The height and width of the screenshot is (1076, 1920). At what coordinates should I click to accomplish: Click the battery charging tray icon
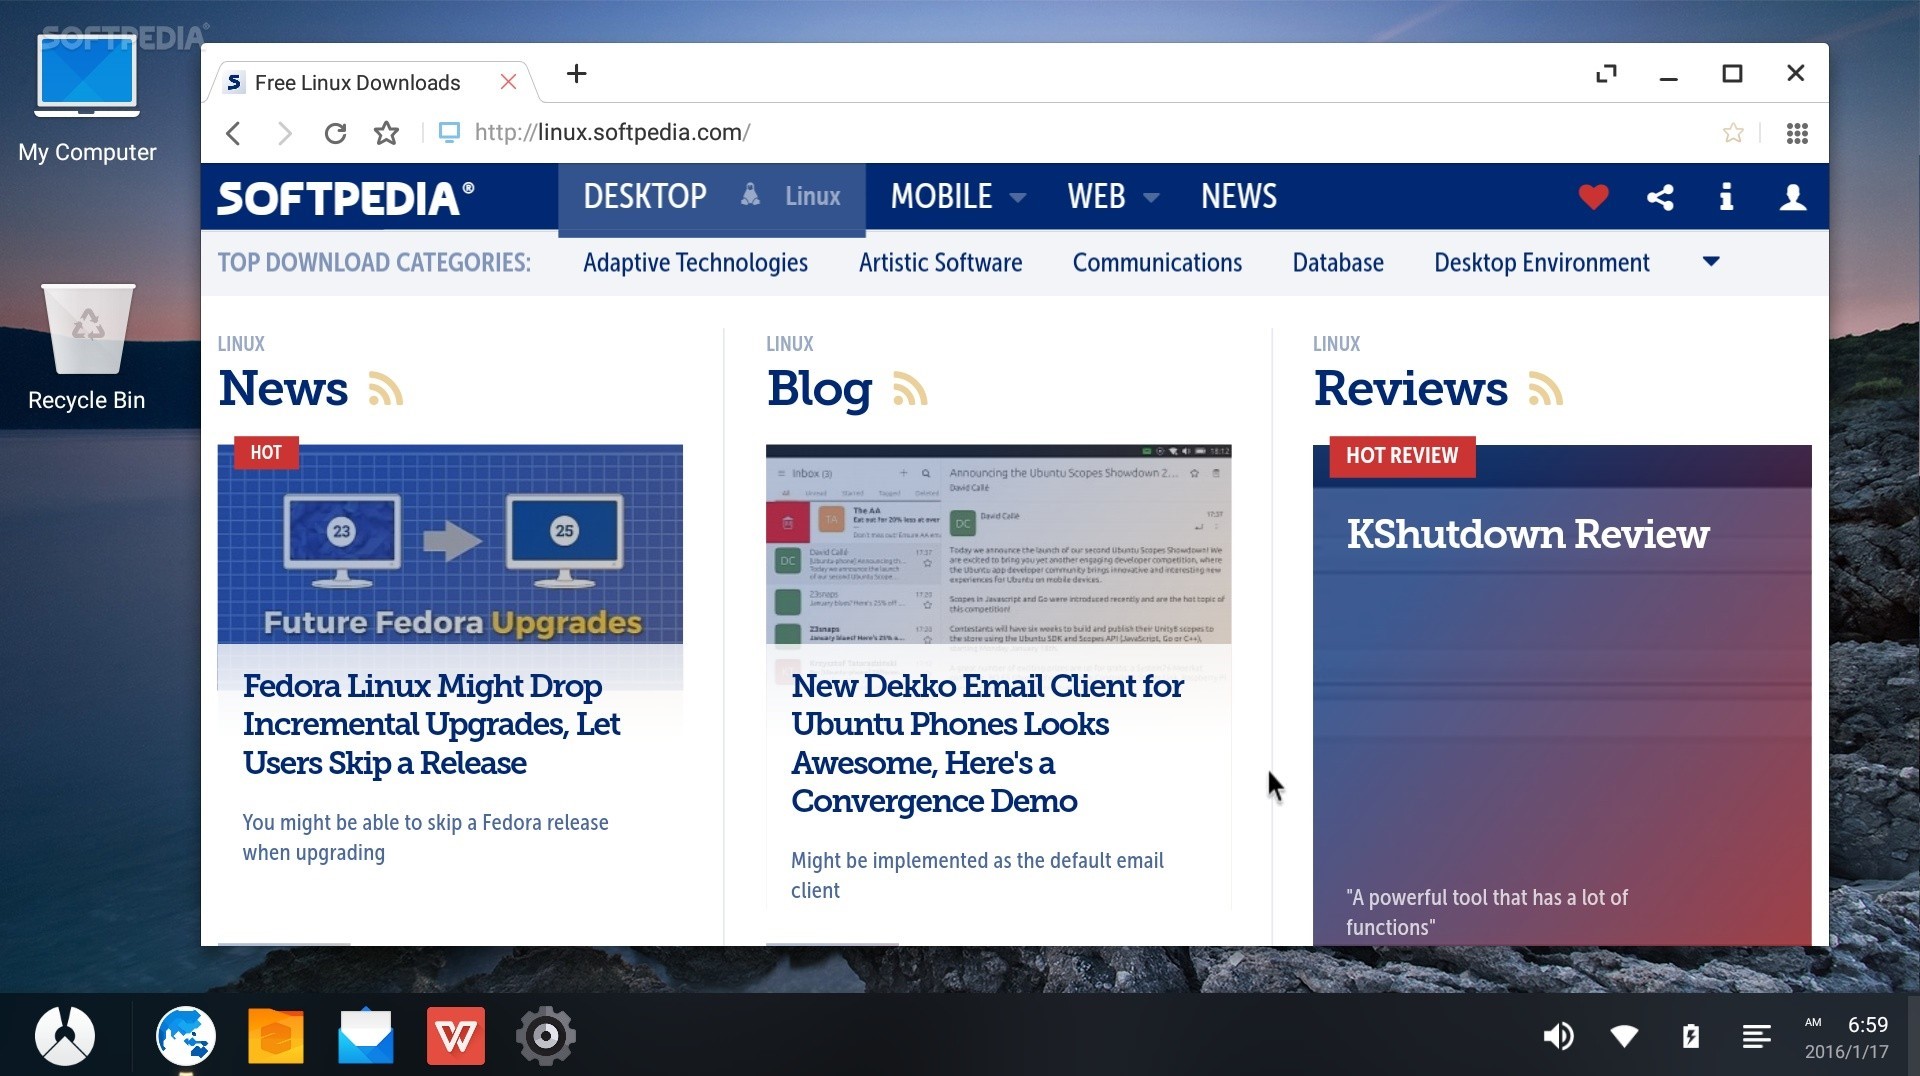[x=1691, y=1036]
